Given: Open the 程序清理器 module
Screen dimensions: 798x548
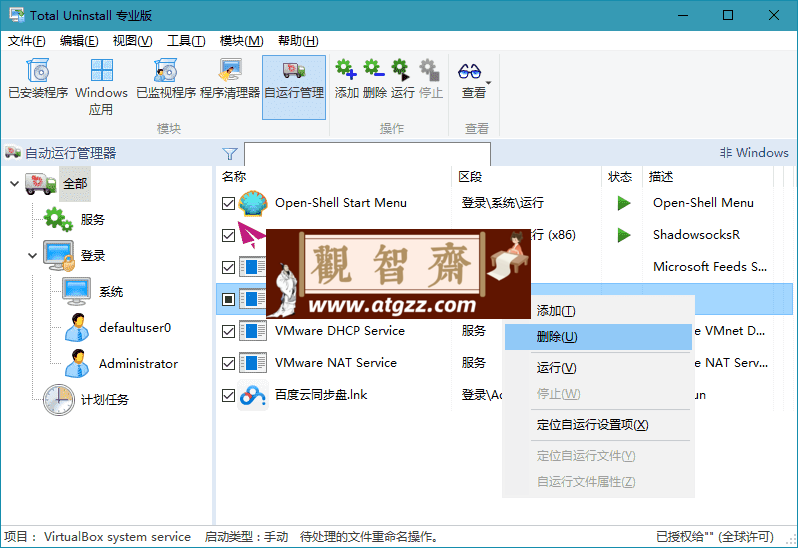Looking at the screenshot, I should 230,79.
